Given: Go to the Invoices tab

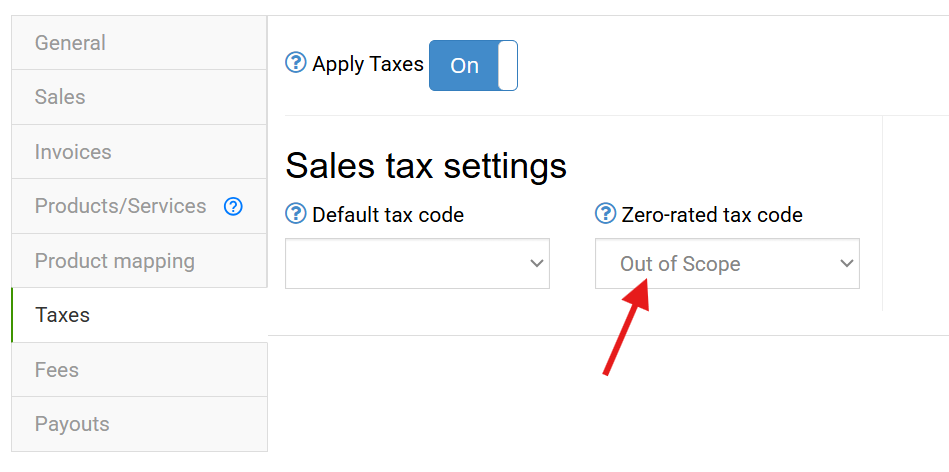Looking at the screenshot, I should [73, 152].
